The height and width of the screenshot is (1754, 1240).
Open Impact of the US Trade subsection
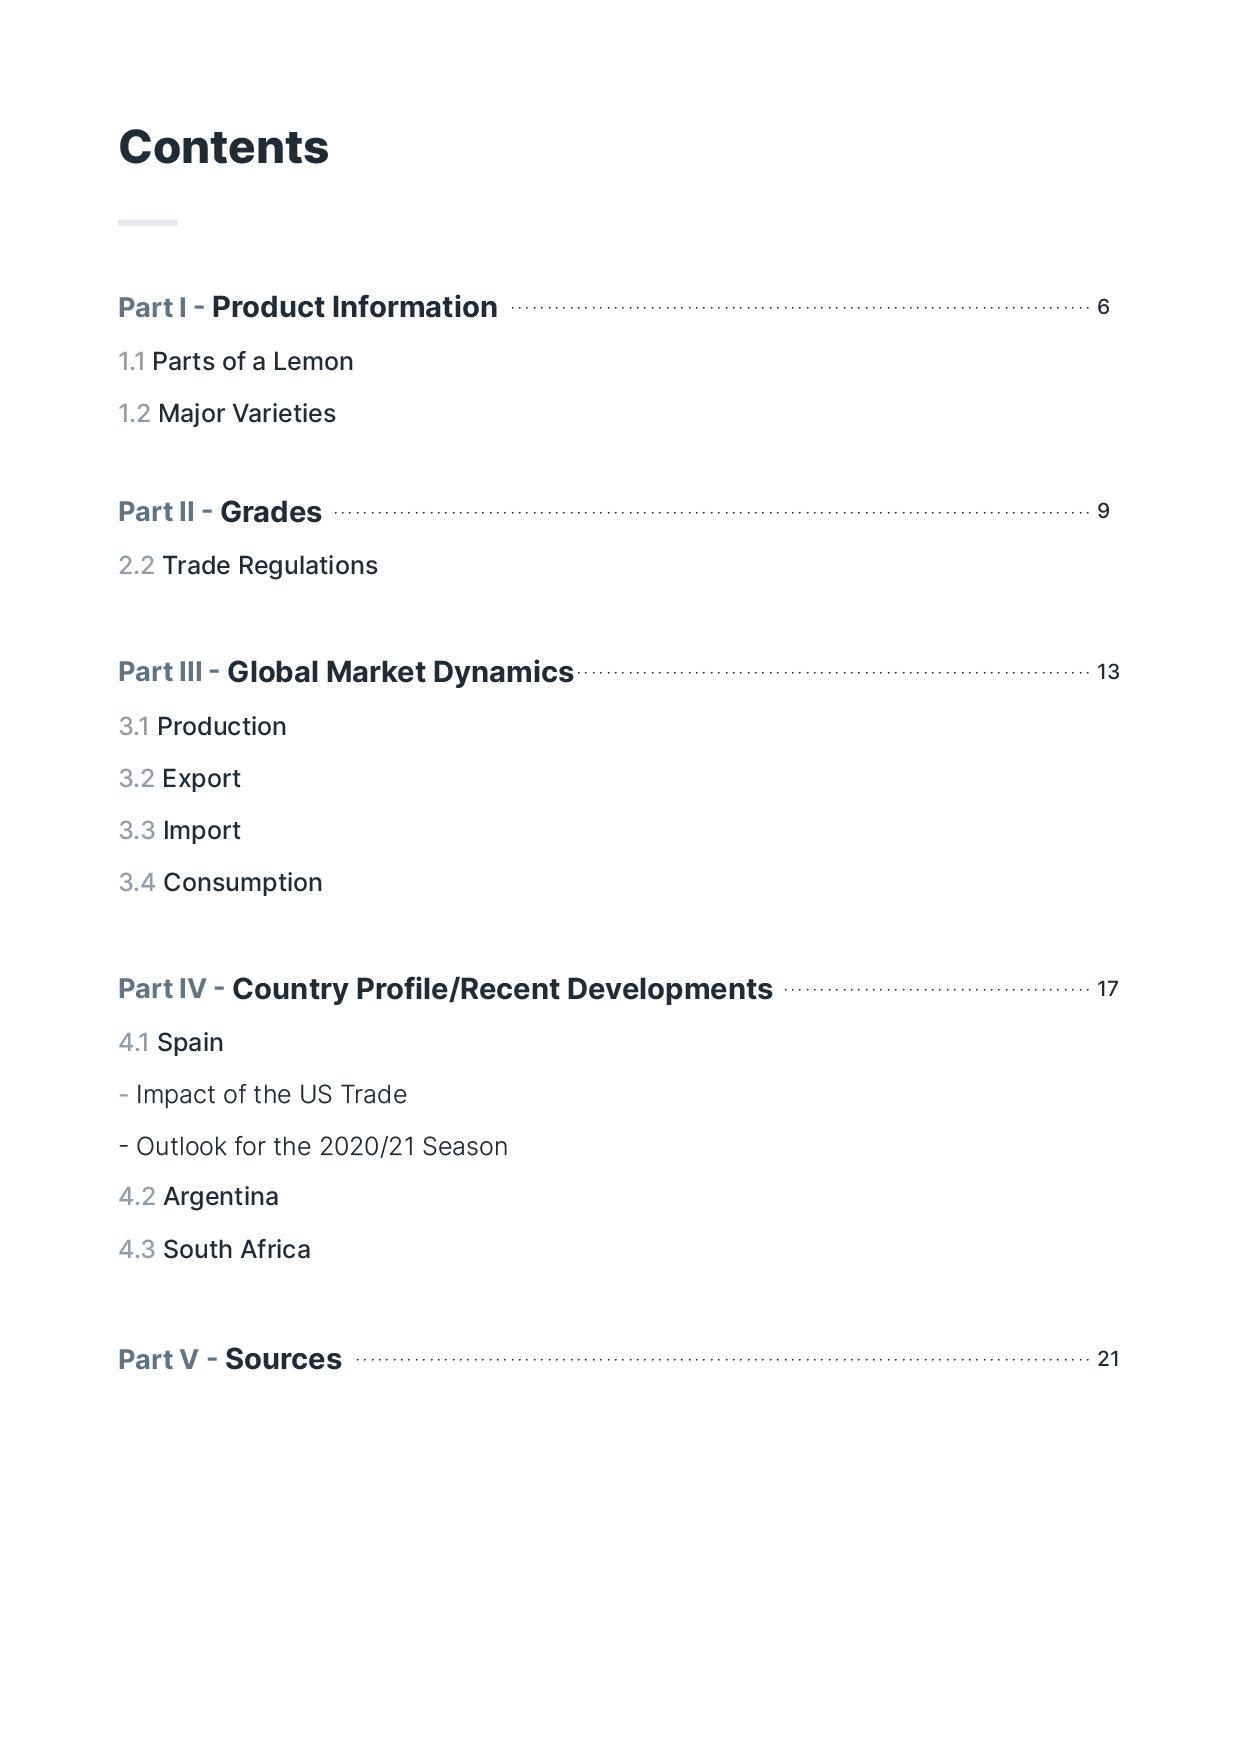point(263,1094)
